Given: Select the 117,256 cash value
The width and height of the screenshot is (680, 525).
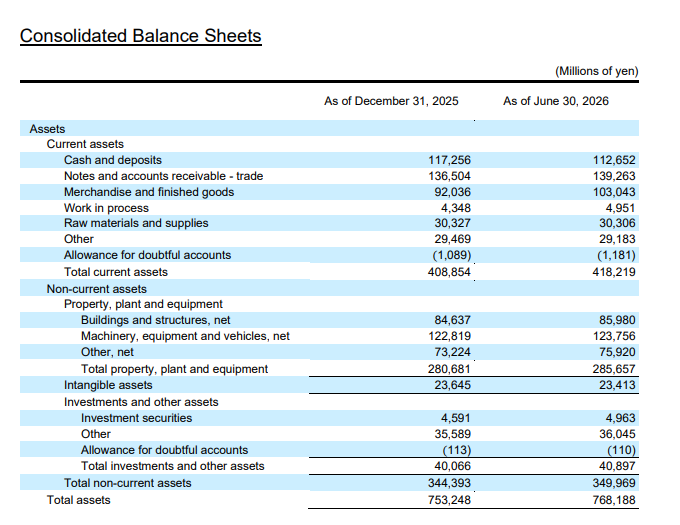Looking at the screenshot, I should click(449, 160).
